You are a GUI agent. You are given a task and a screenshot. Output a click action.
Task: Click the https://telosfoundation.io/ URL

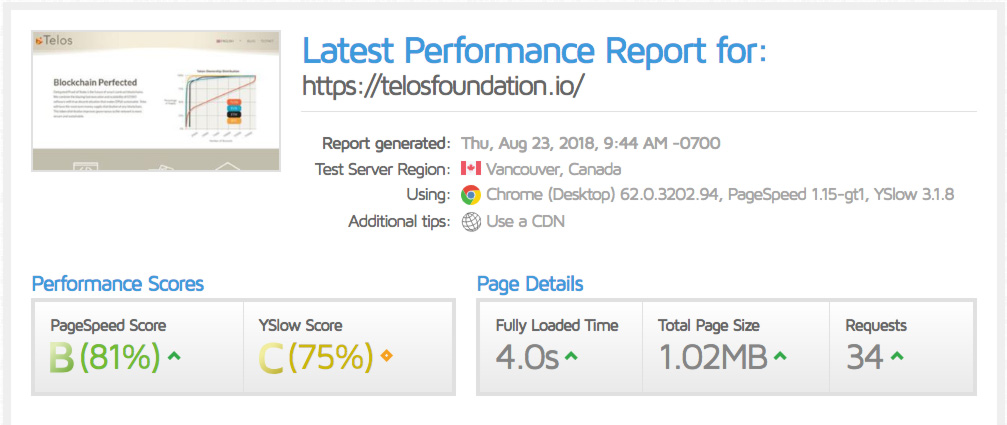(442, 85)
